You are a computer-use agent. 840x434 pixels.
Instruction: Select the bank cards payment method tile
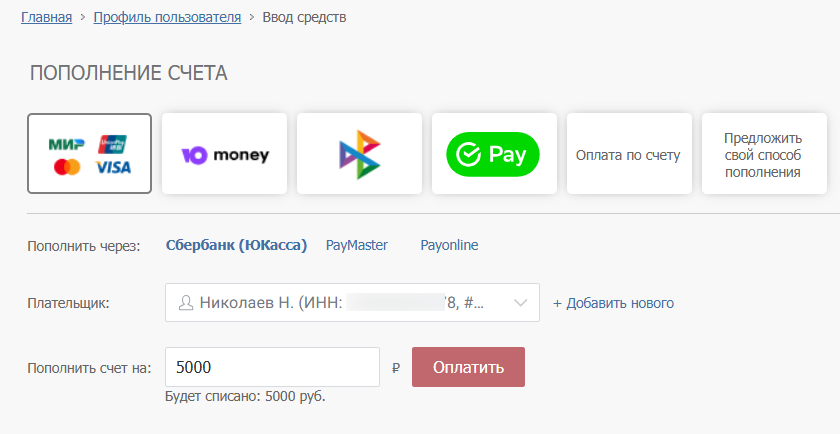[x=90, y=154]
